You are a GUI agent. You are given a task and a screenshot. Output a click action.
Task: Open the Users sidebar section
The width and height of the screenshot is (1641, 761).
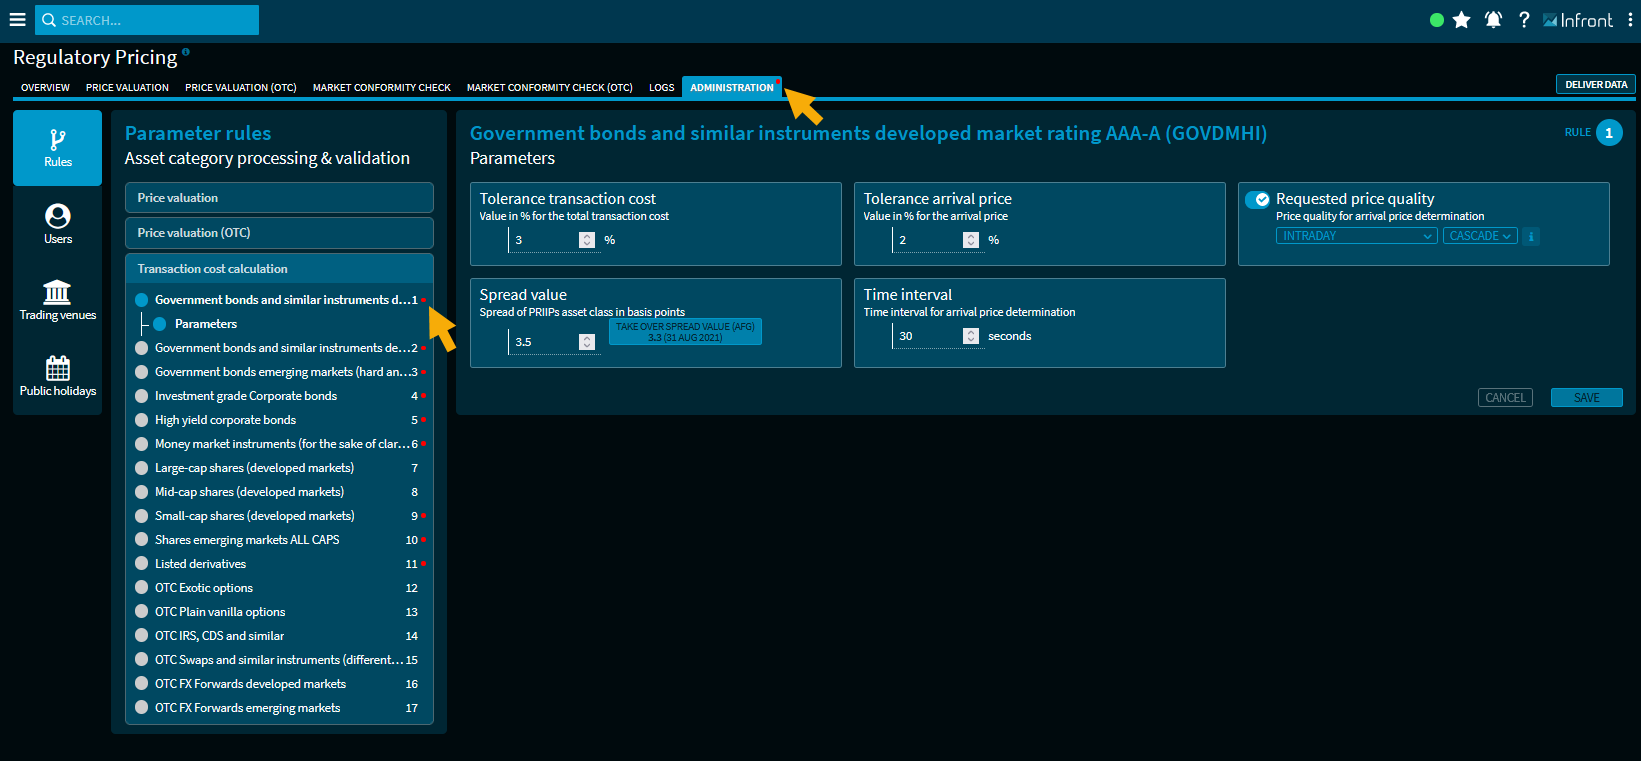[x=57, y=224]
